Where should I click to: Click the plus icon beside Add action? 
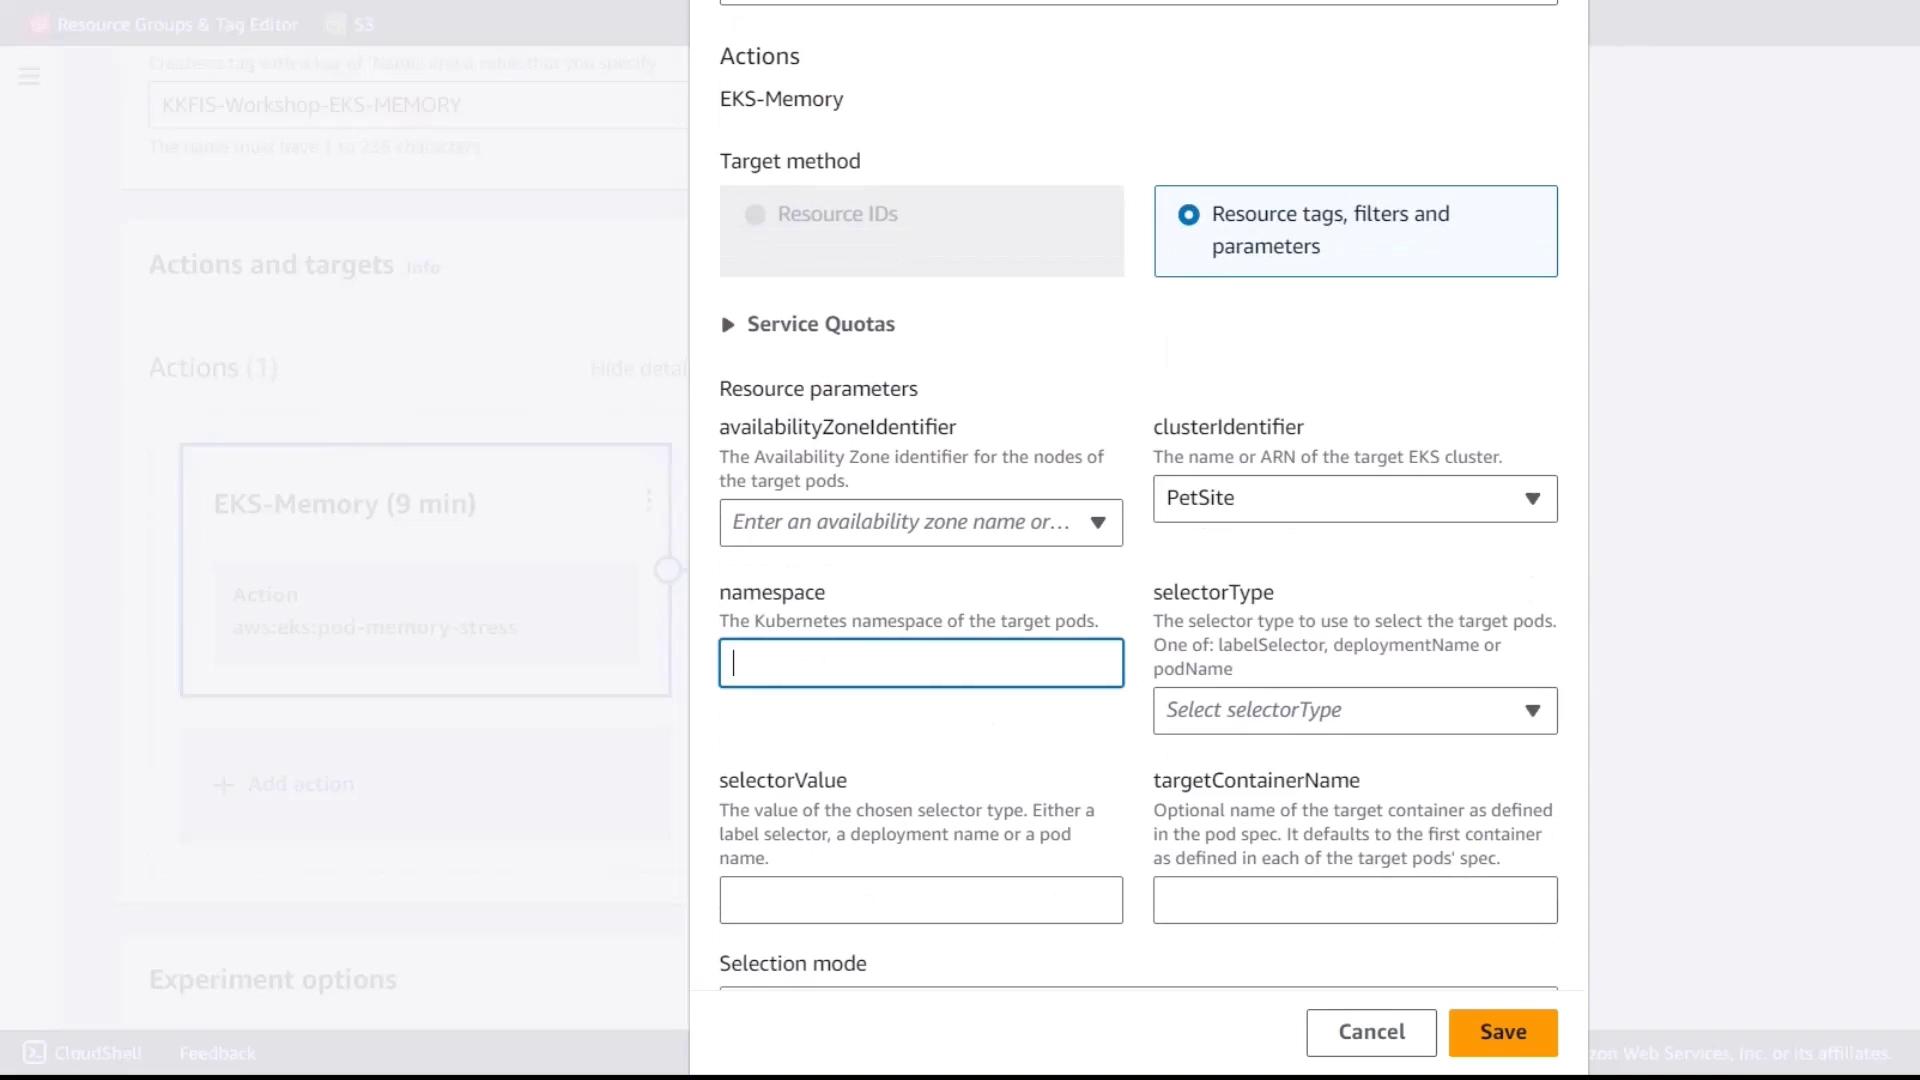point(224,785)
